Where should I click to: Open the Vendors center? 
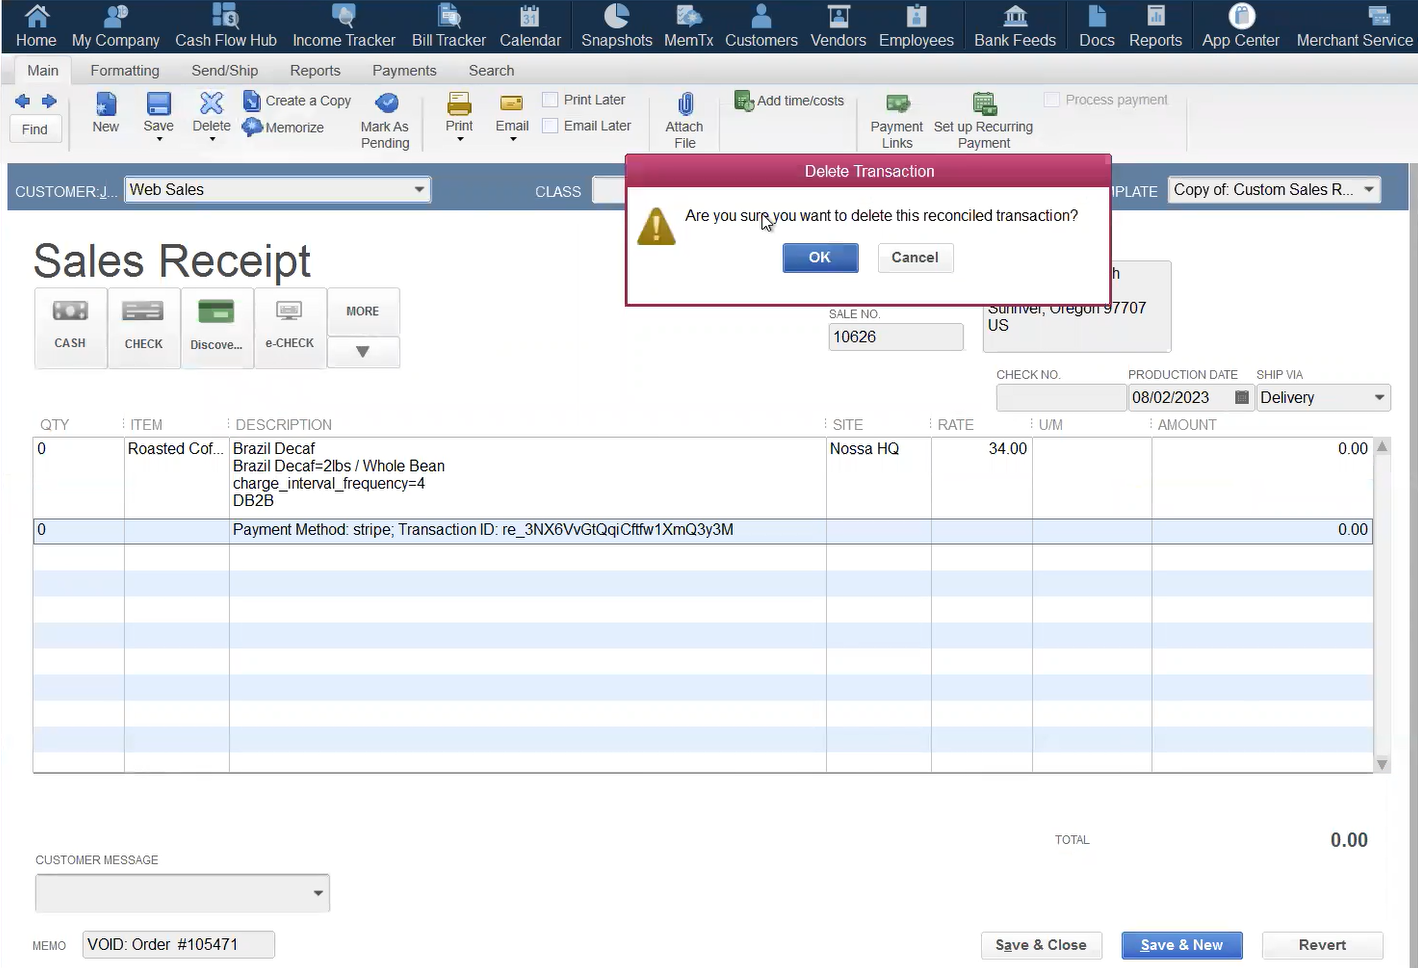(838, 26)
